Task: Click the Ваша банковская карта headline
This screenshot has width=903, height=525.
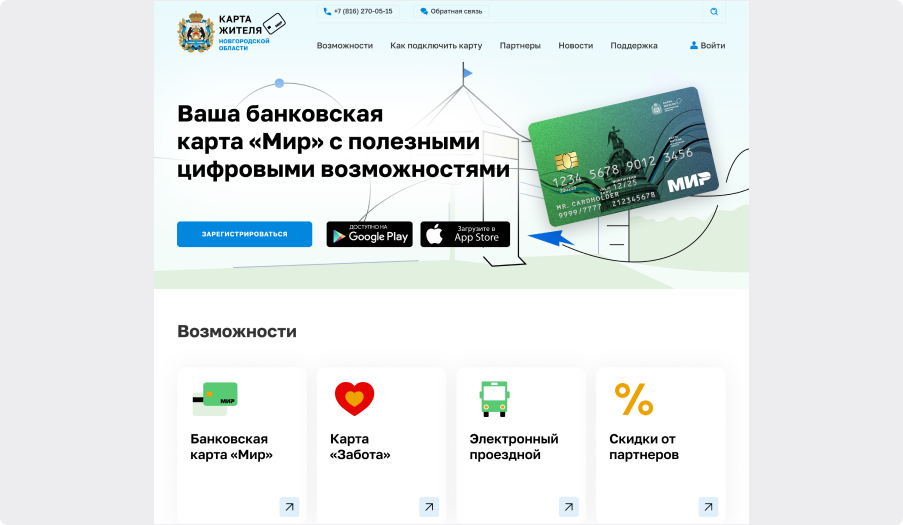Action: tap(343, 142)
